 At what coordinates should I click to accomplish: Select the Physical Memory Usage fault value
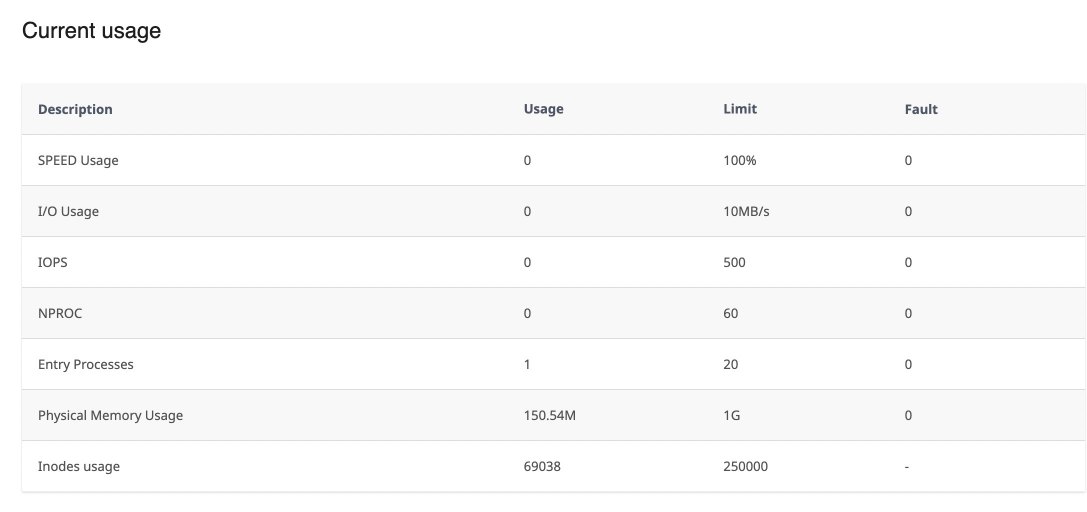pos(908,416)
